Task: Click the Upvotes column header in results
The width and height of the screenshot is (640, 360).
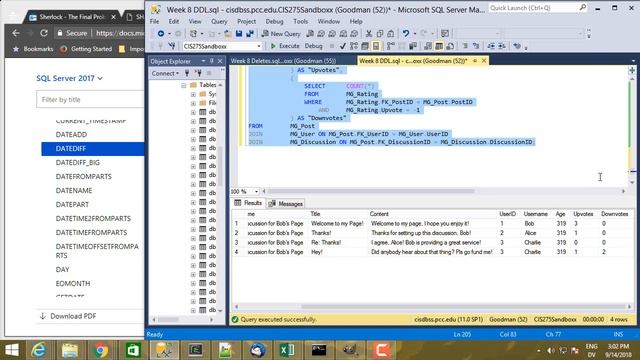Action: 583,214
